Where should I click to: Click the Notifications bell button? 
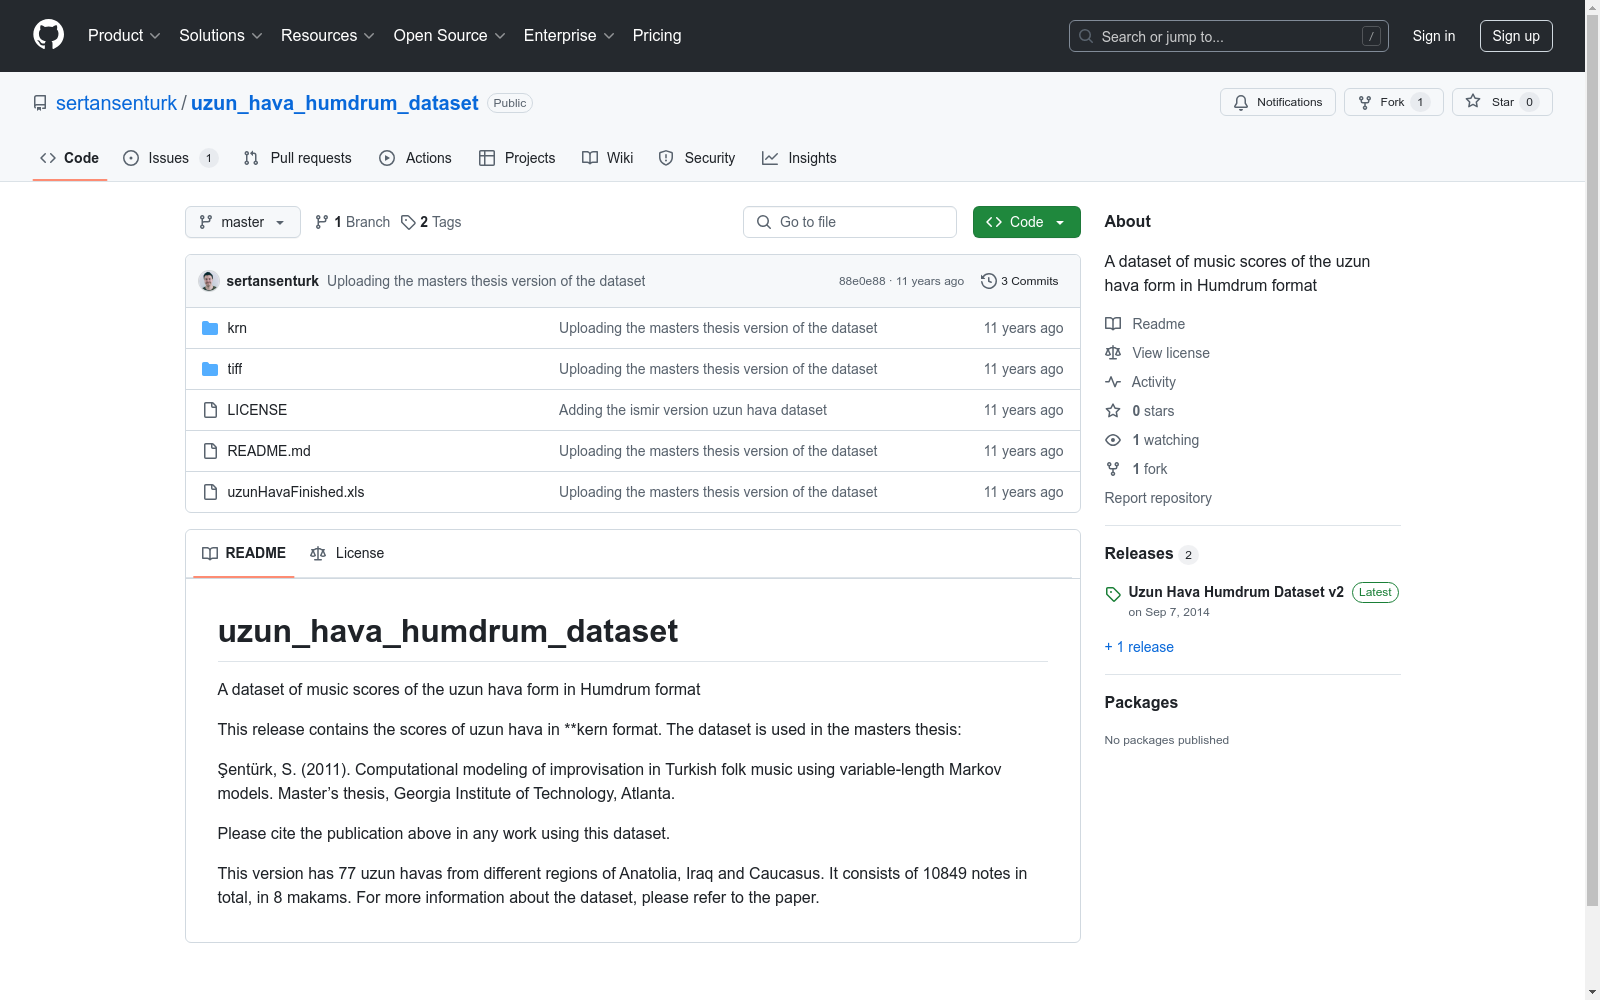click(1277, 102)
